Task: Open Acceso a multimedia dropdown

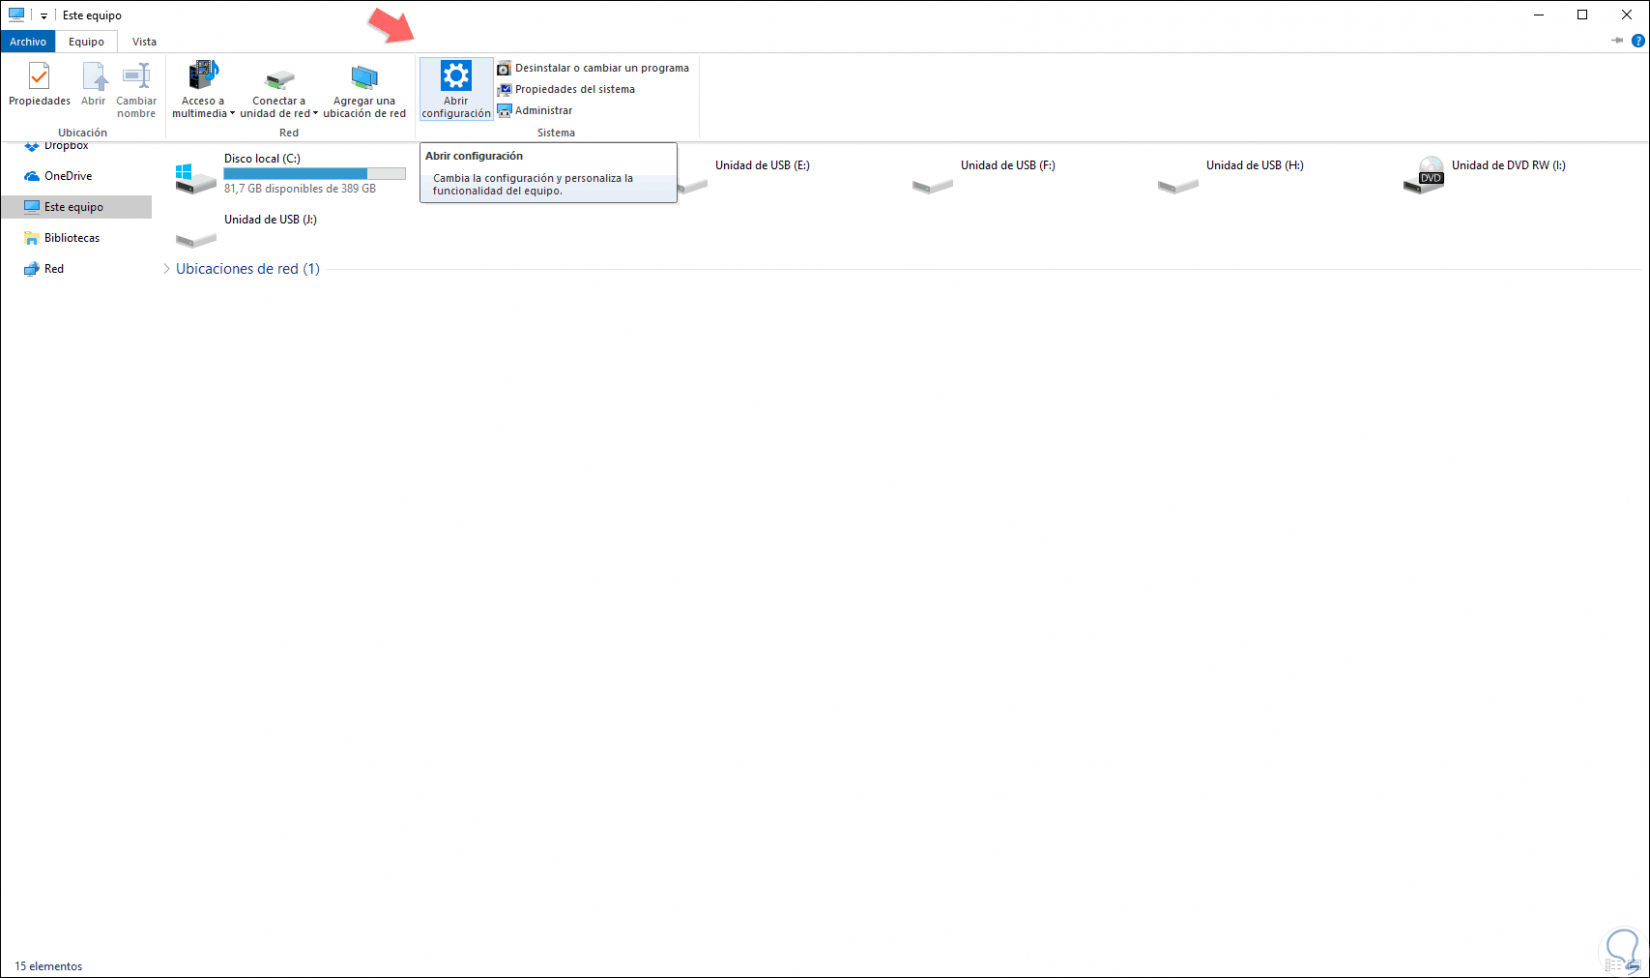Action: coord(203,89)
